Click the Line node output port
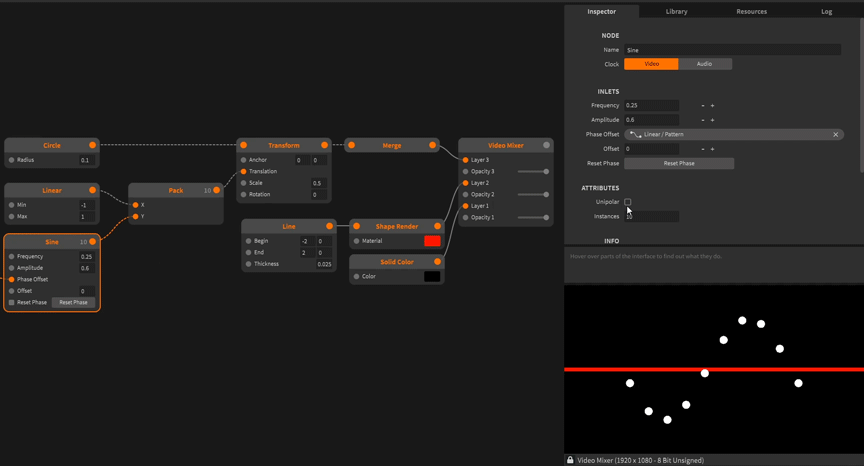This screenshot has width=864, height=466. tap(330, 226)
